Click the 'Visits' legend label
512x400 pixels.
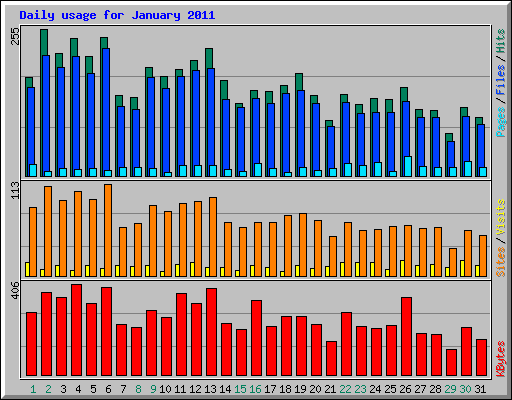pyautogui.click(x=500, y=218)
